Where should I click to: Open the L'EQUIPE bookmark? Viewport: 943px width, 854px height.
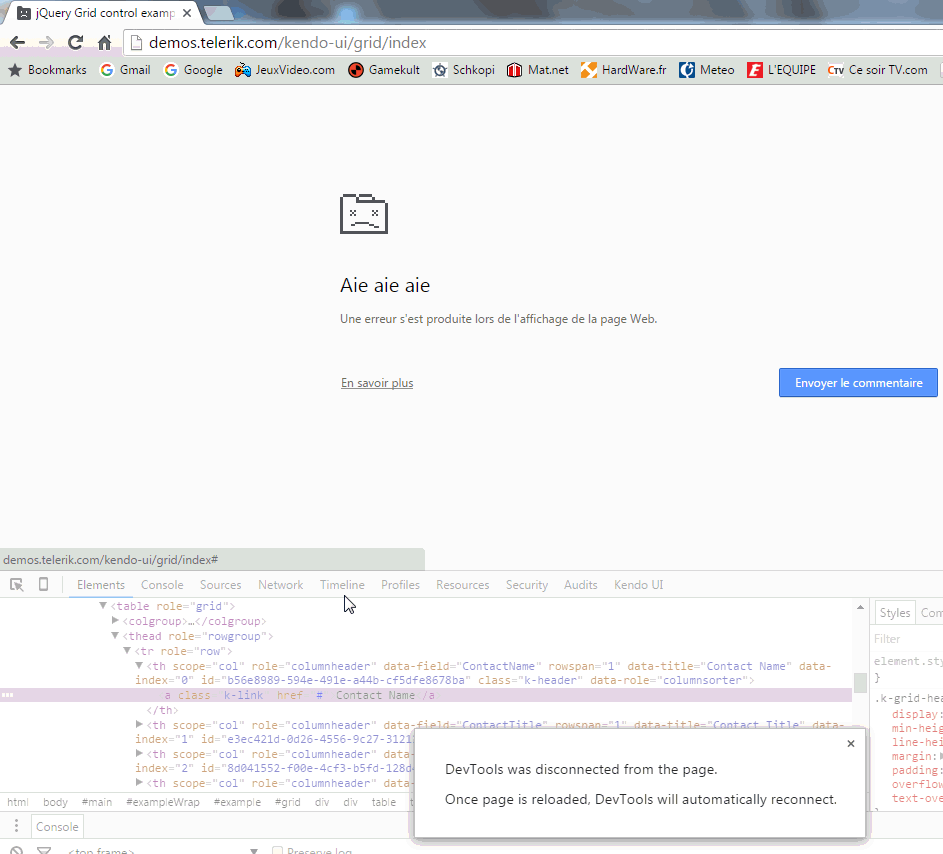pyautogui.click(x=781, y=70)
